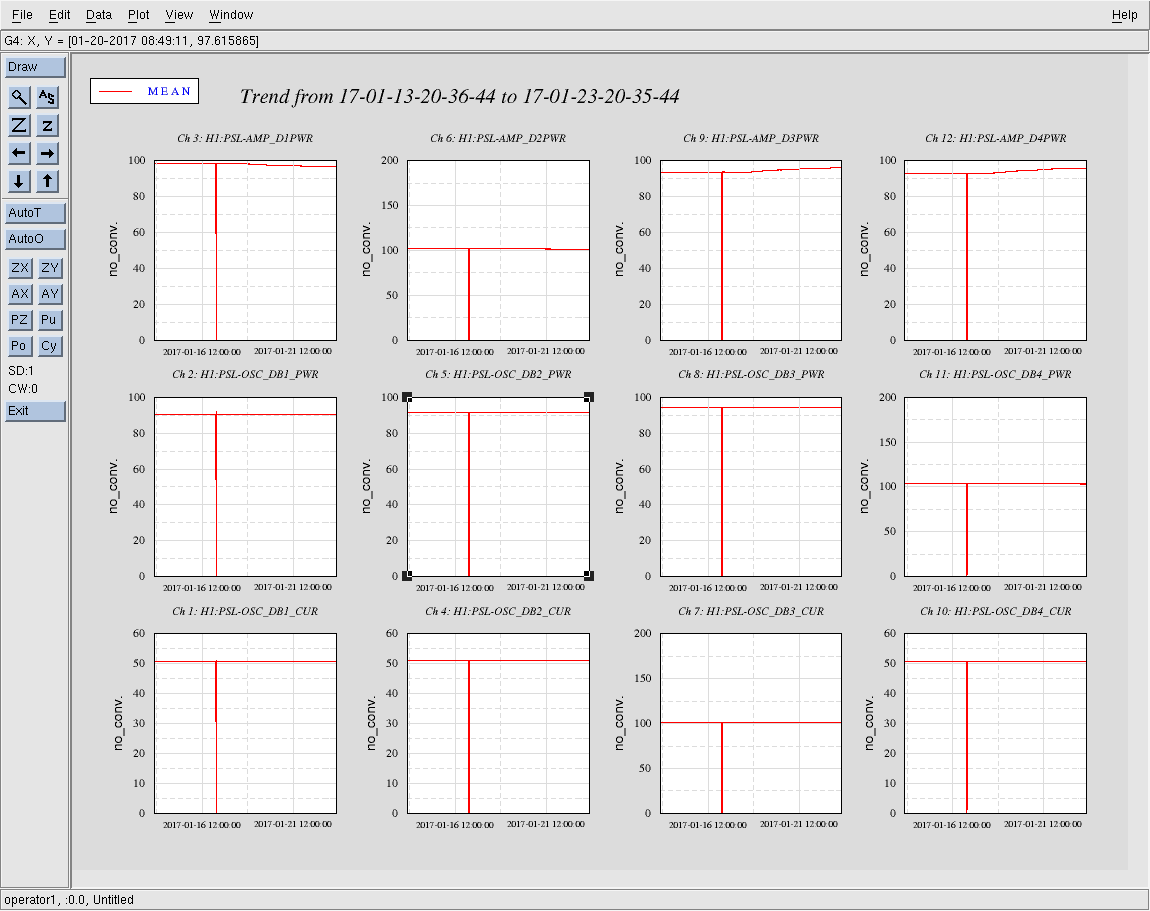Select the AS autoscale tool icon
Image resolution: width=1150 pixels, height=911 pixels.
coord(47,97)
